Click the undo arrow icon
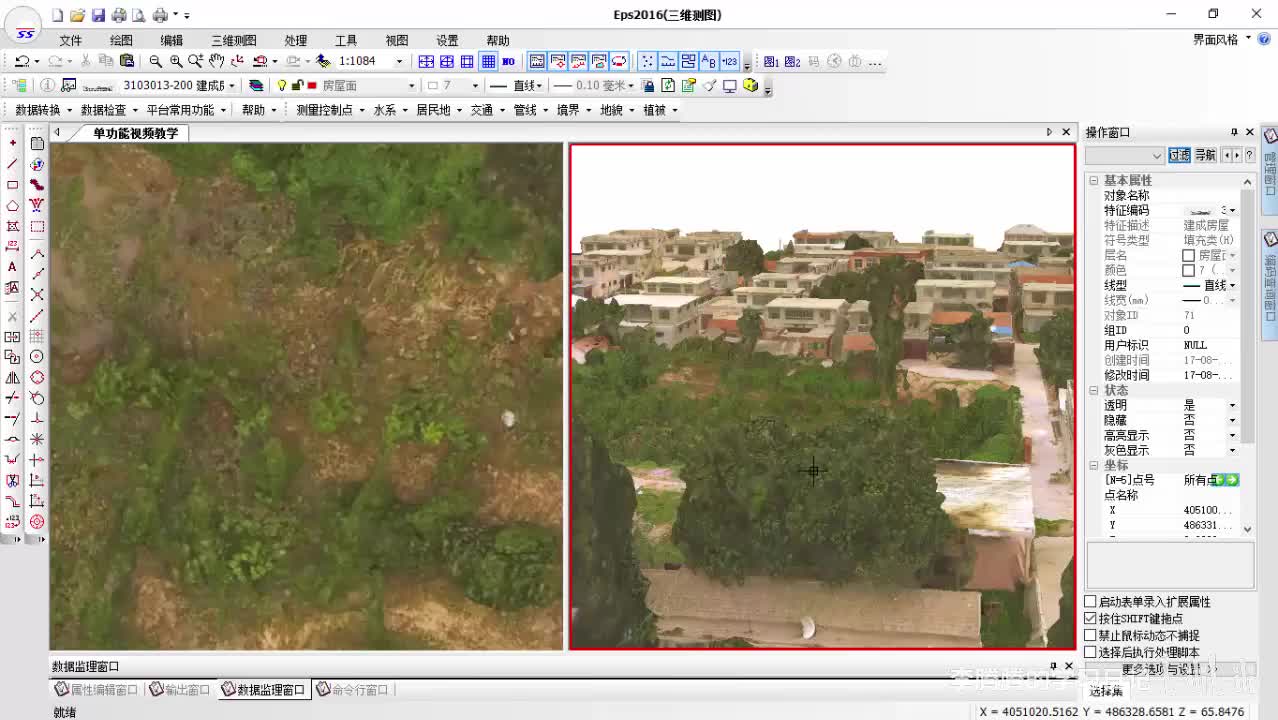 click(21, 62)
